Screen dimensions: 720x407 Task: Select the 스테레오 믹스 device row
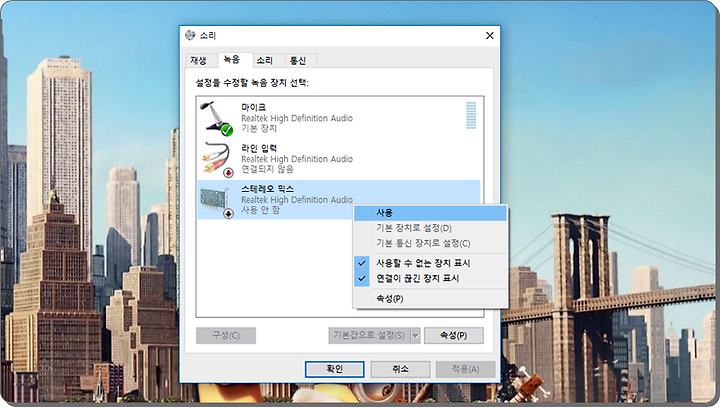tap(339, 200)
